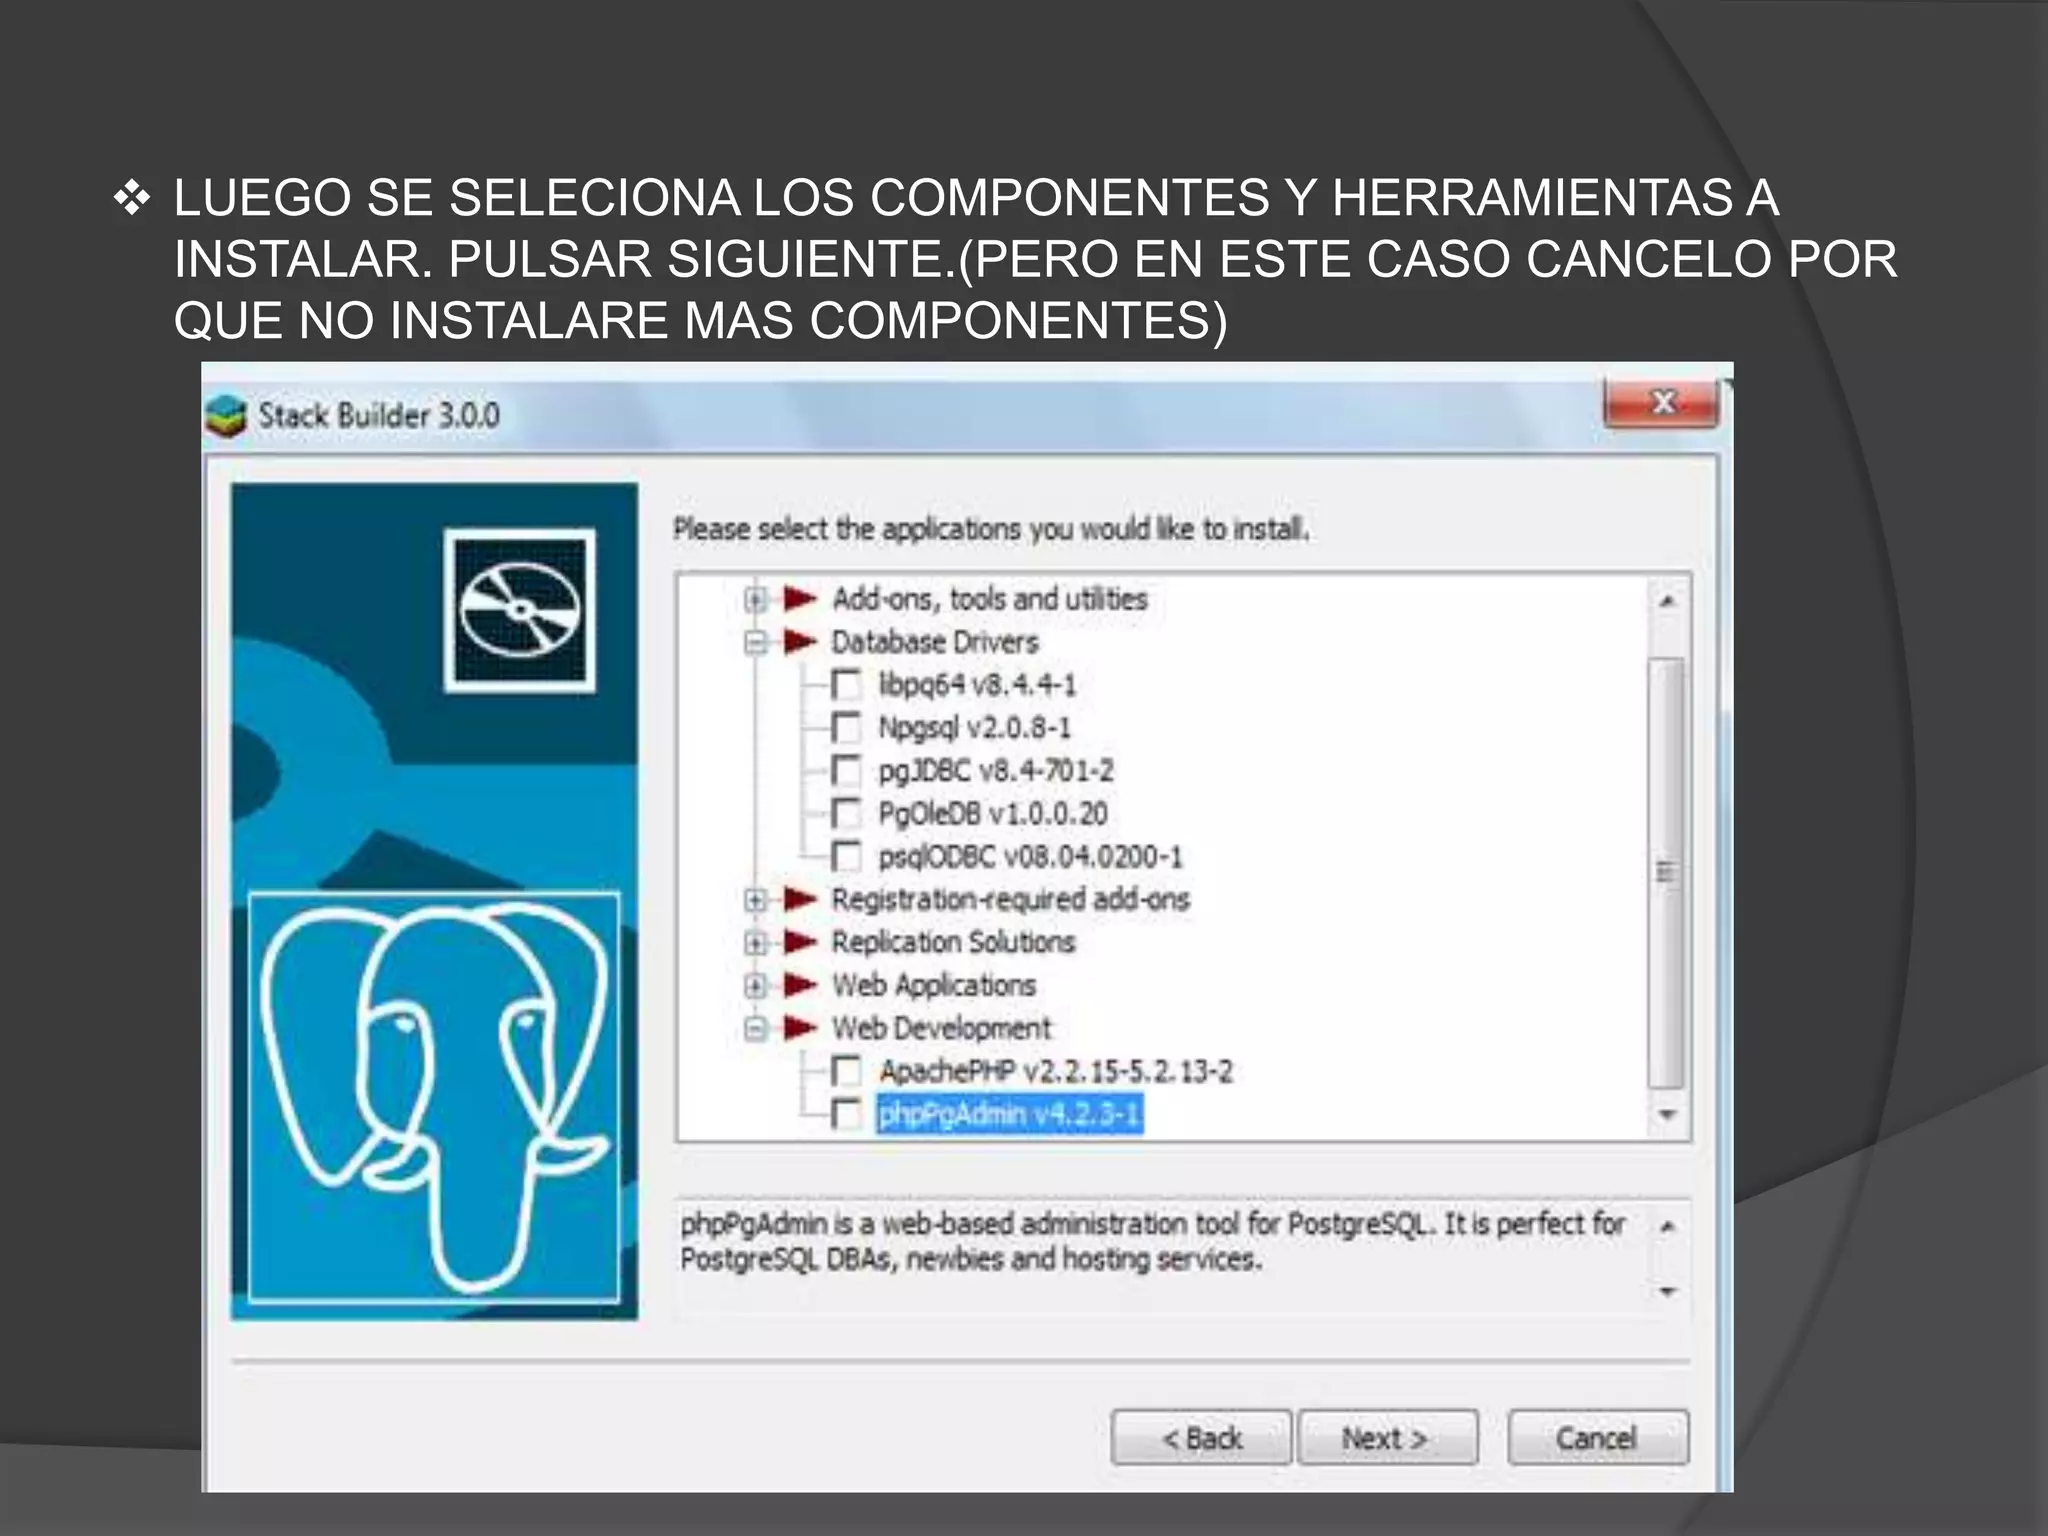2048x1536 pixels.
Task: Click the < Back button
Action: [1201, 1438]
